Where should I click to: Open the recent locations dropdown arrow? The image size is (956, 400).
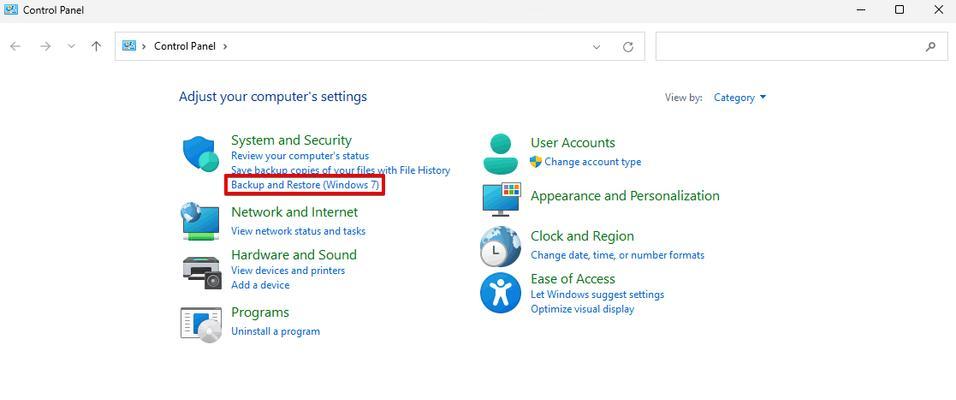tap(71, 46)
